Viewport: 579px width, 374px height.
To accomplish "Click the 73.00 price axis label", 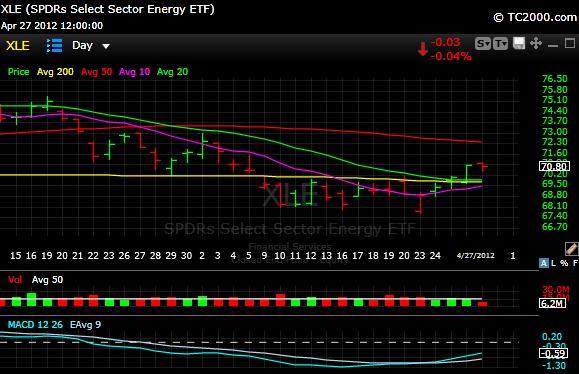I will (x=555, y=132).
